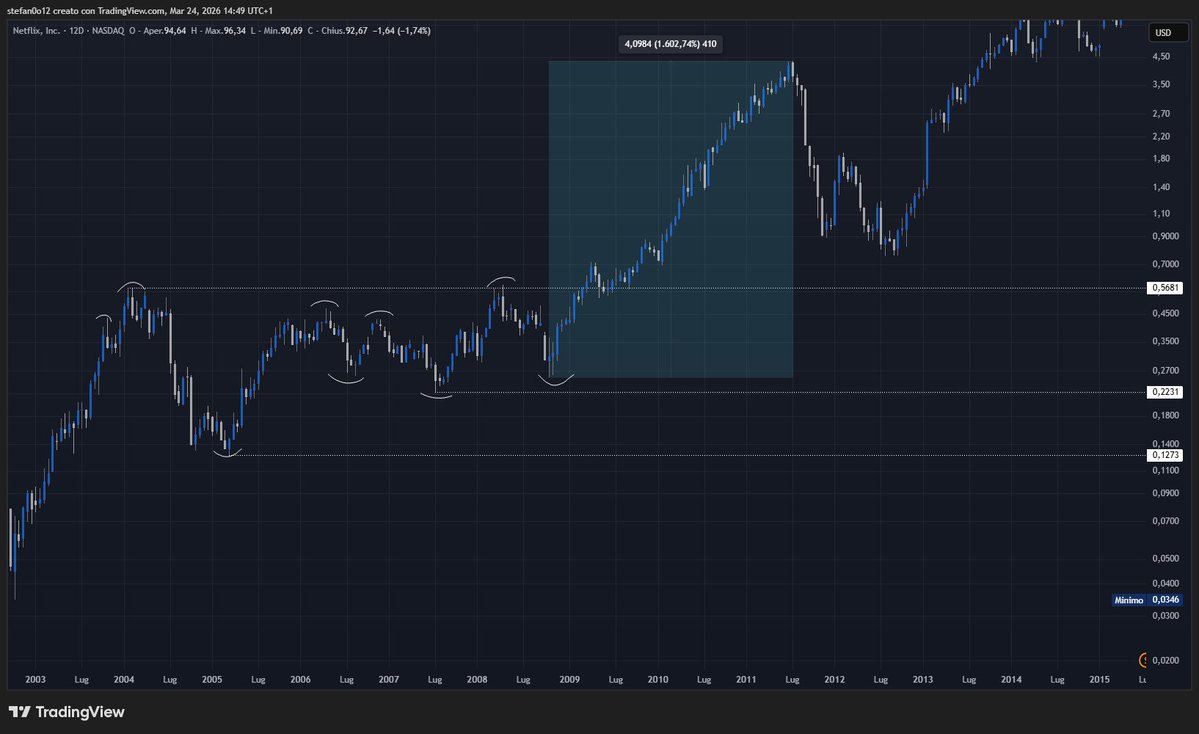Click the 2009 time axis label

570,679
